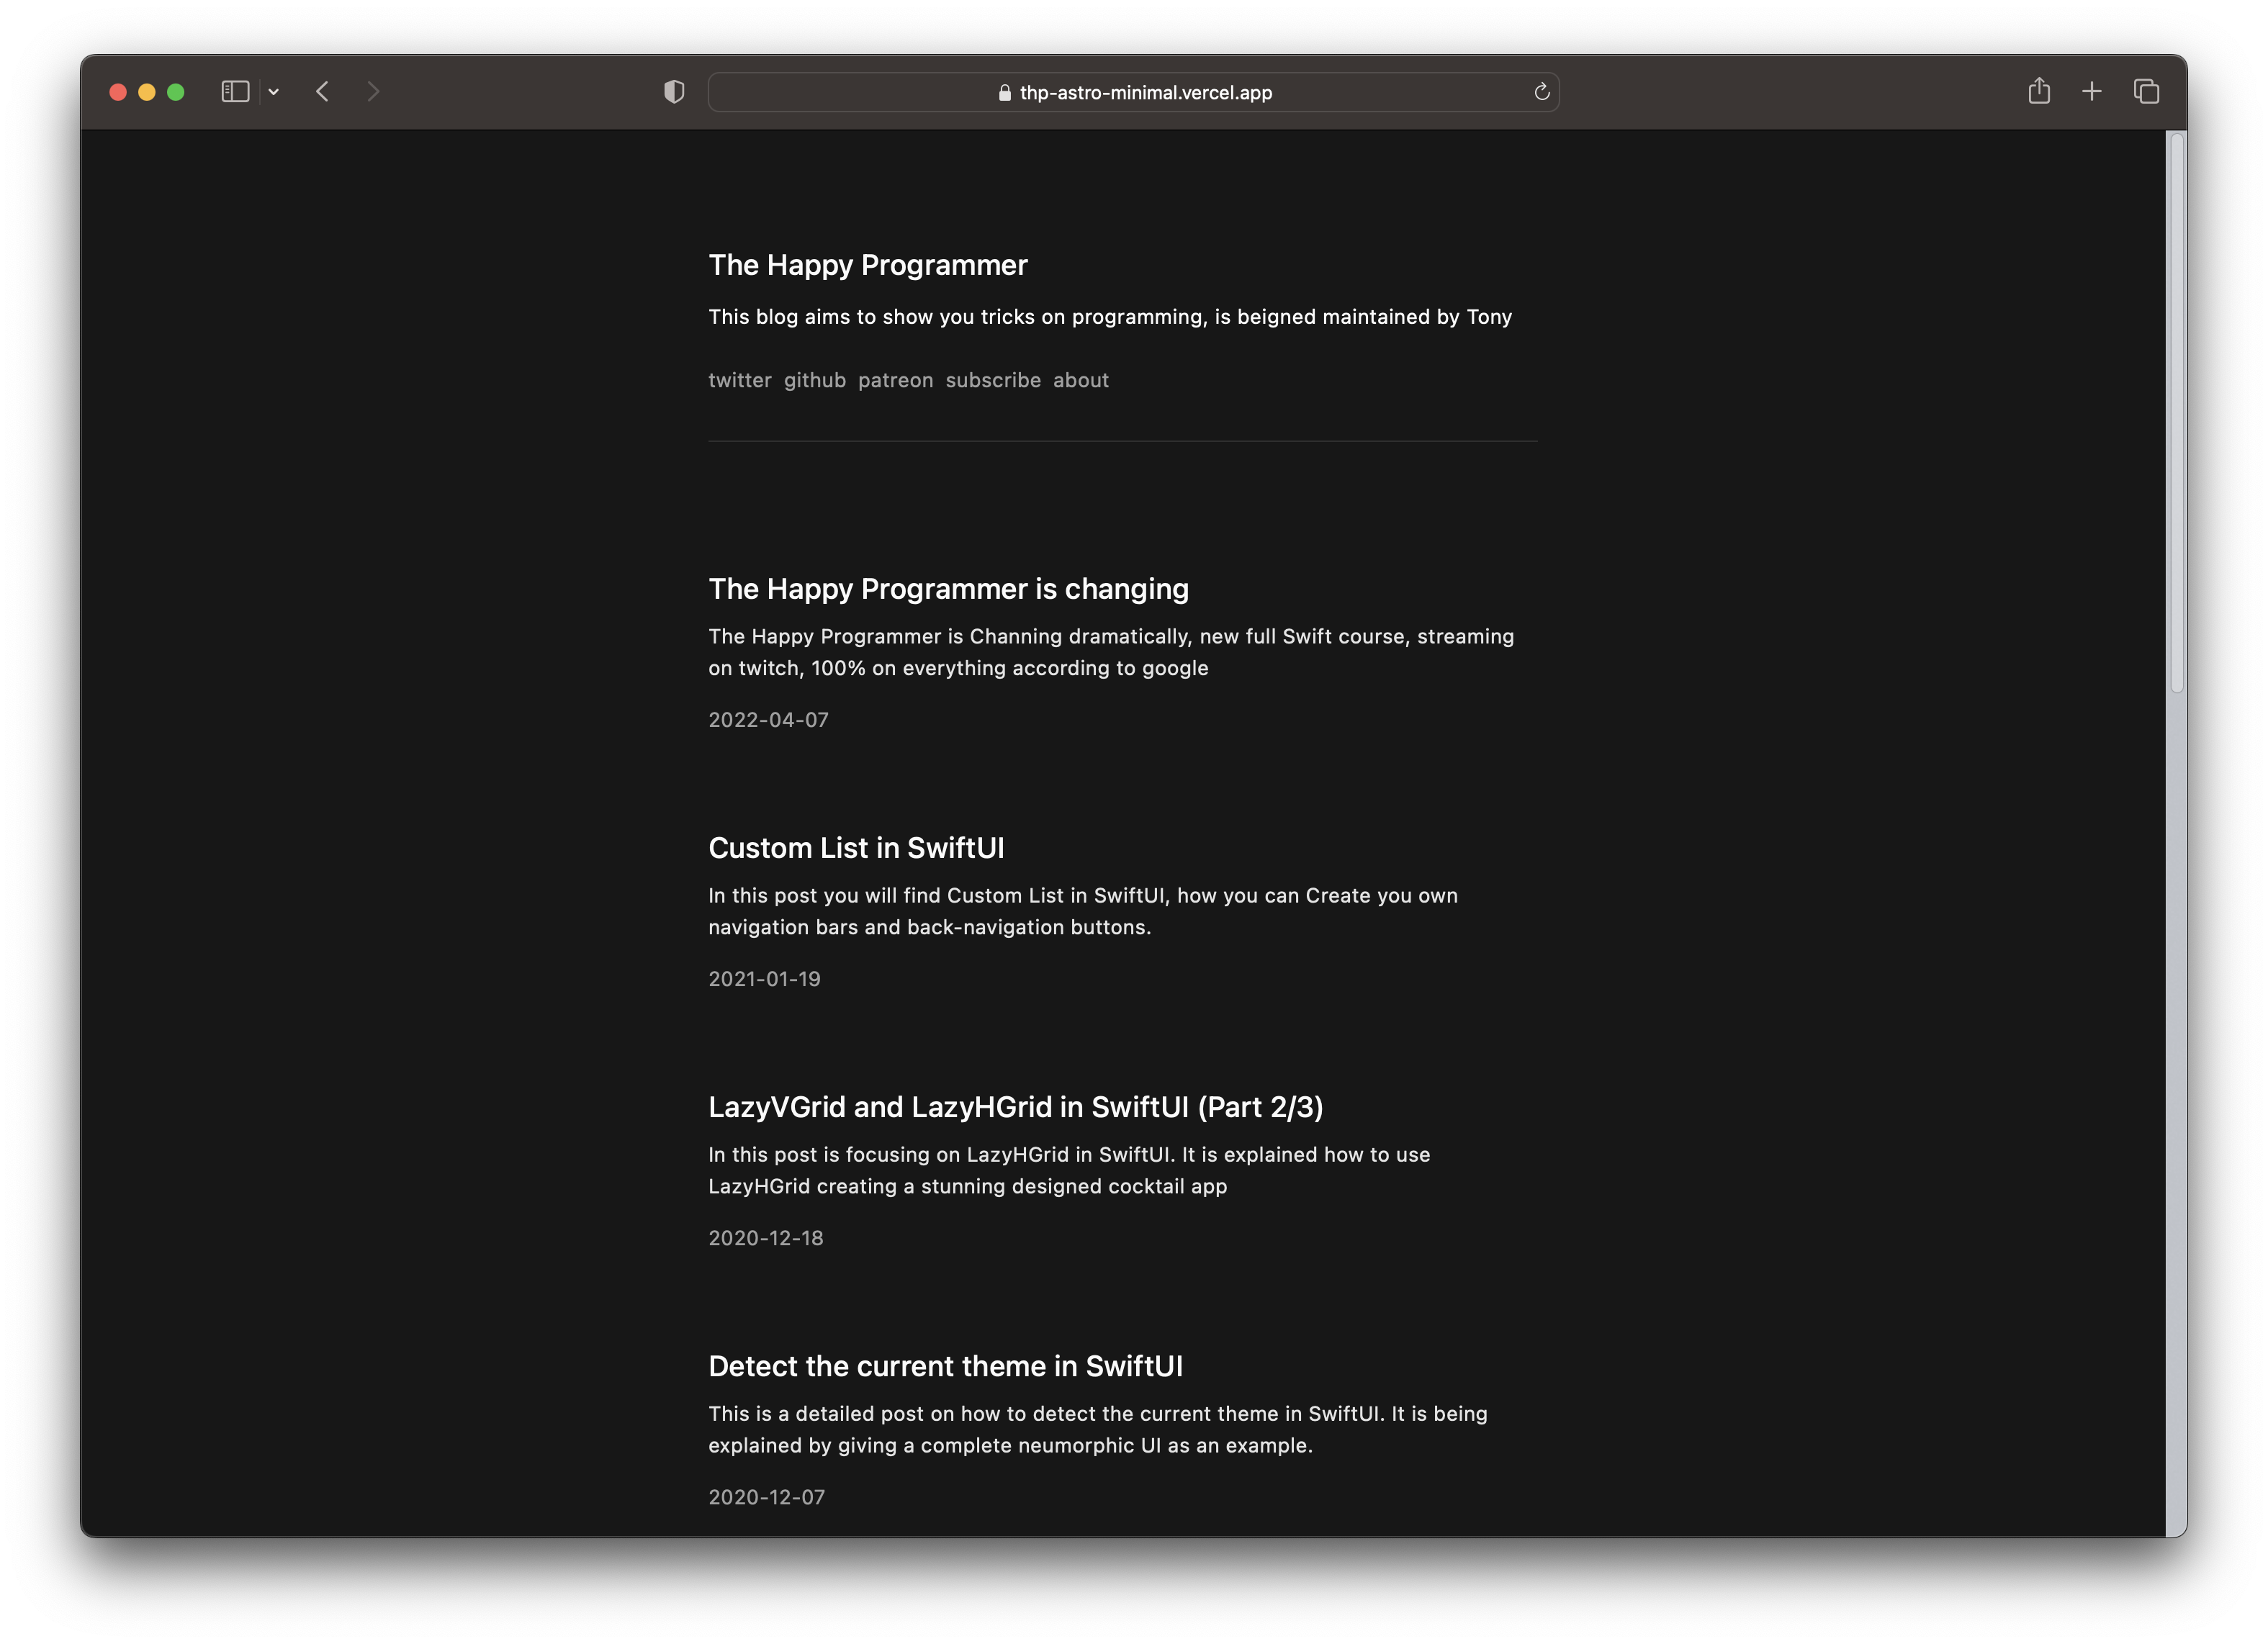
Task: Open the about page
Action: coord(1081,380)
